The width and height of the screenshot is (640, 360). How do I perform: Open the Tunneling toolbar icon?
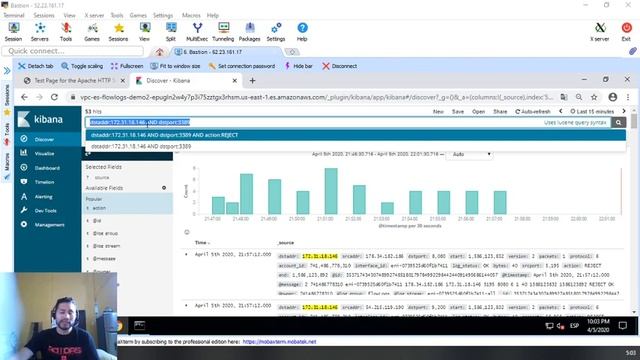pos(223,32)
